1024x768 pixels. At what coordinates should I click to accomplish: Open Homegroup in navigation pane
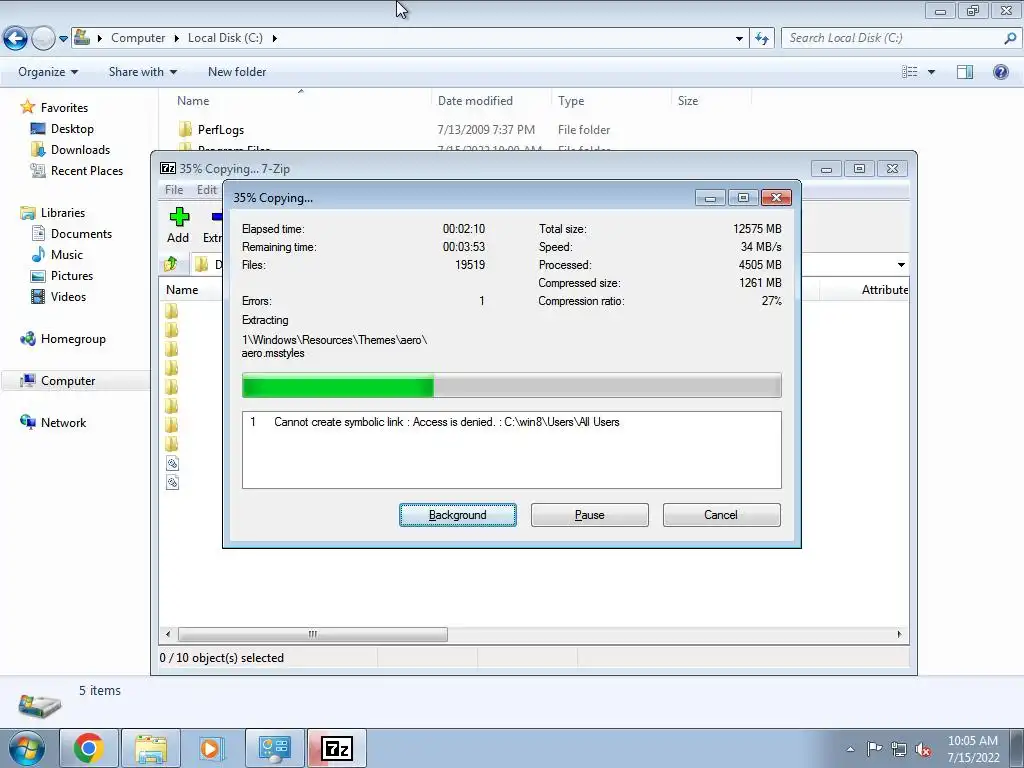point(72,339)
